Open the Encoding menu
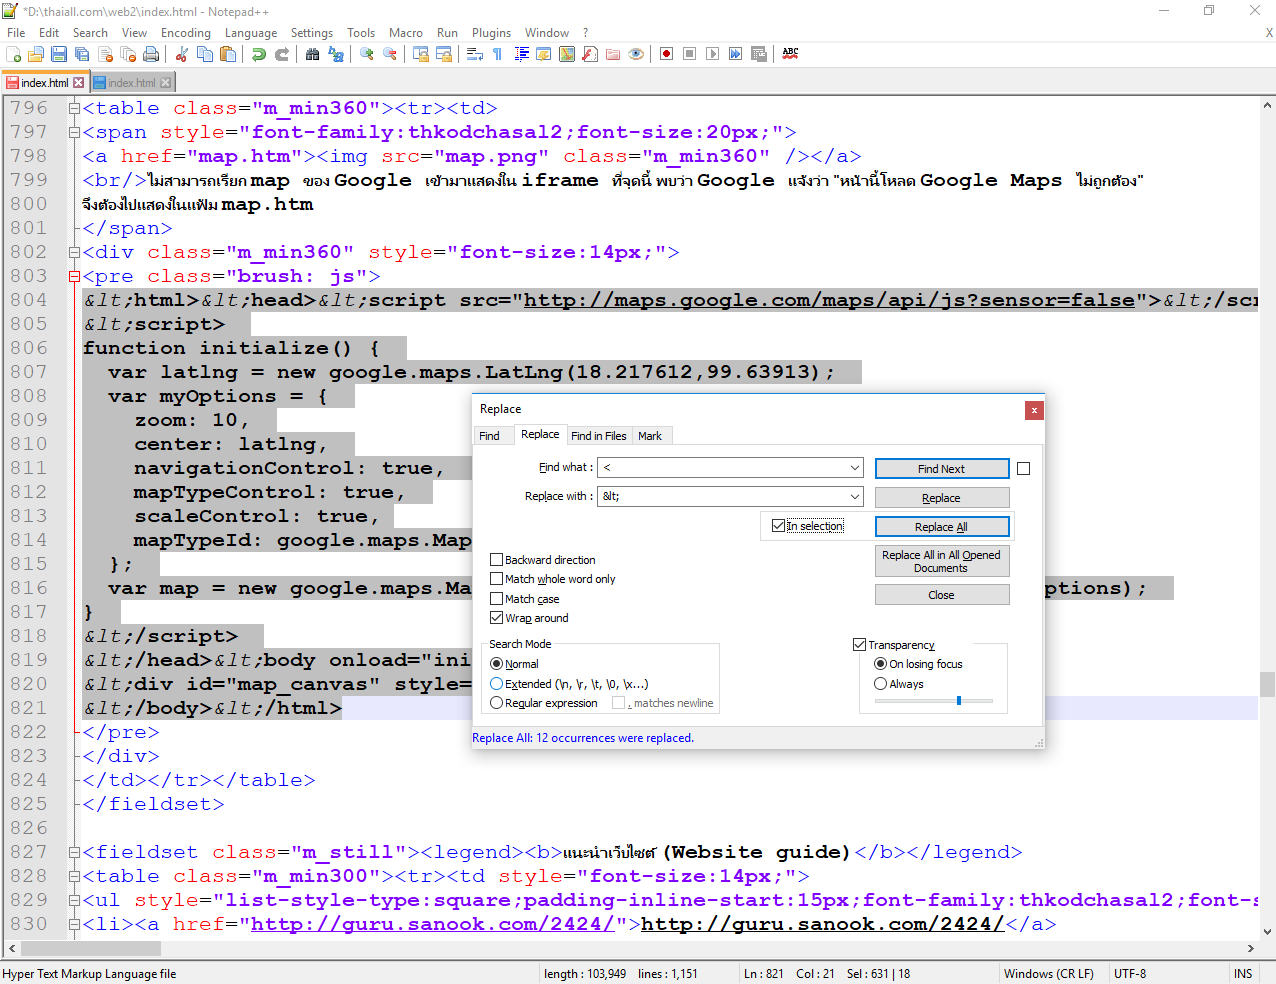Viewport: 1276px width, 984px height. [x=186, y=33]
